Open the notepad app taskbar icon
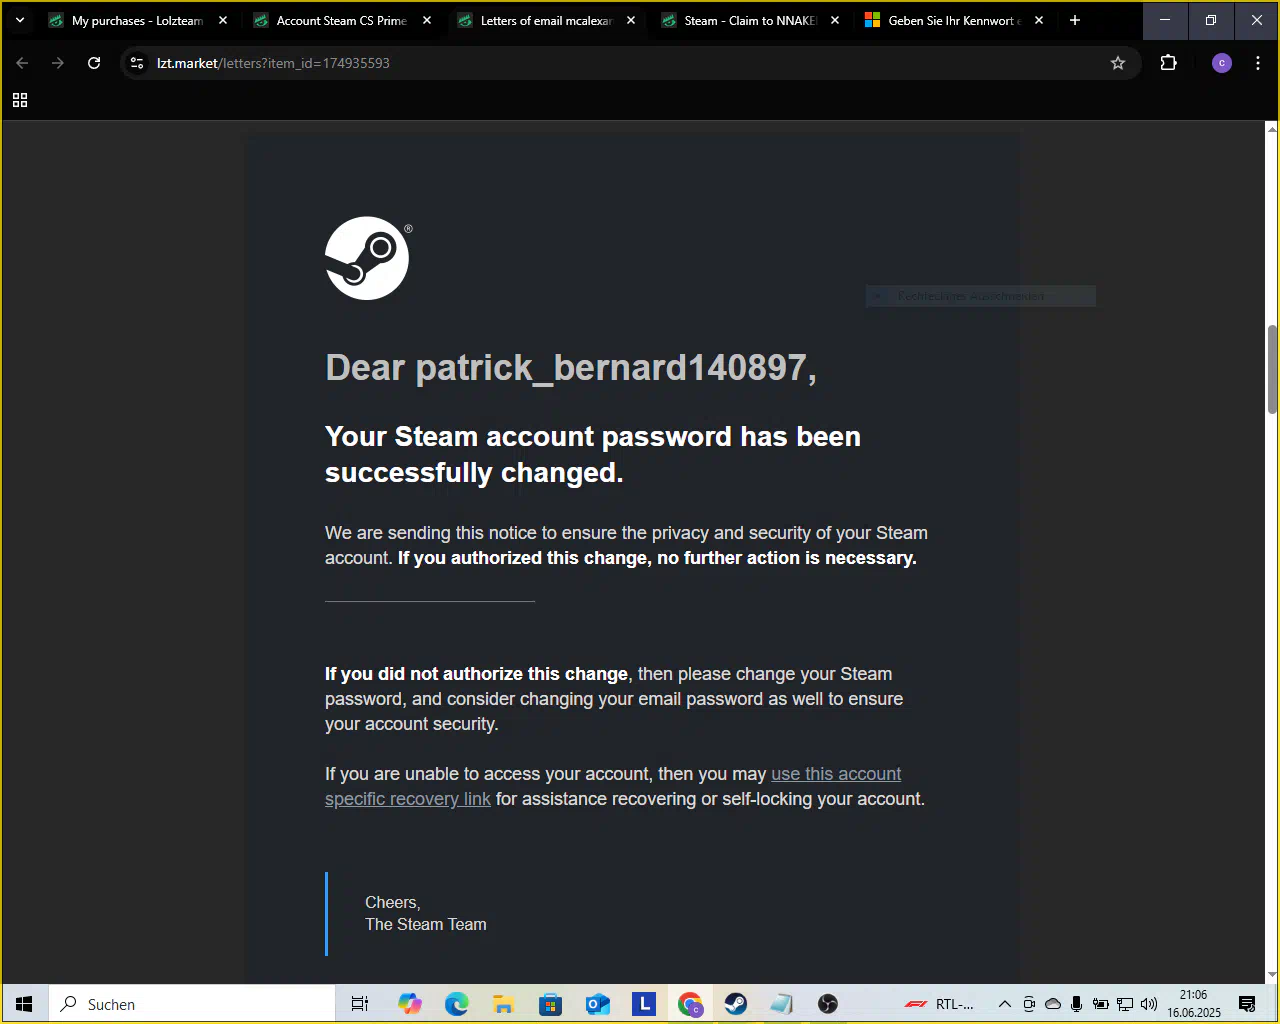1280x1024 pixels. pos(782,1004)
